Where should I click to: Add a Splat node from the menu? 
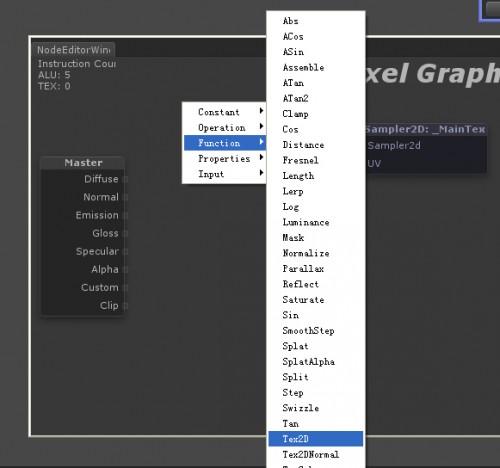click(x=316, y=346)
